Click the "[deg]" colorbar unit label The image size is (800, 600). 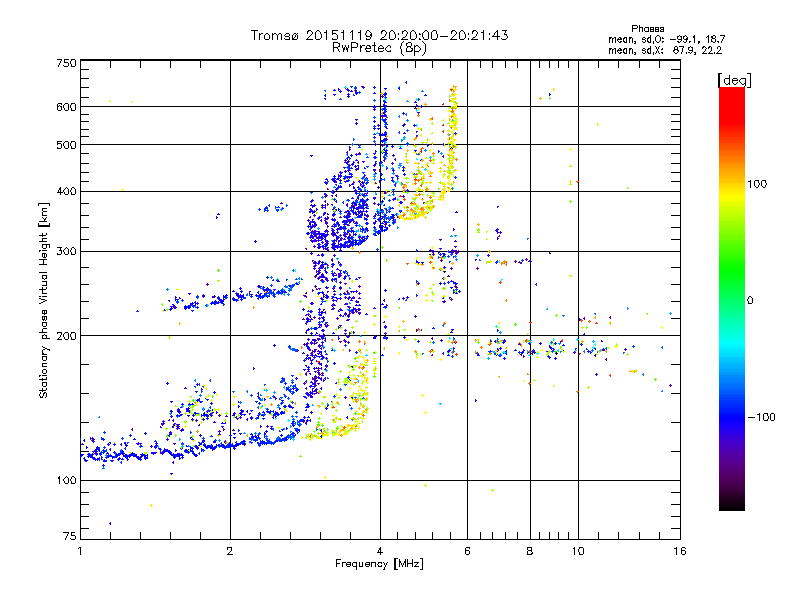[x=734, y=80]
